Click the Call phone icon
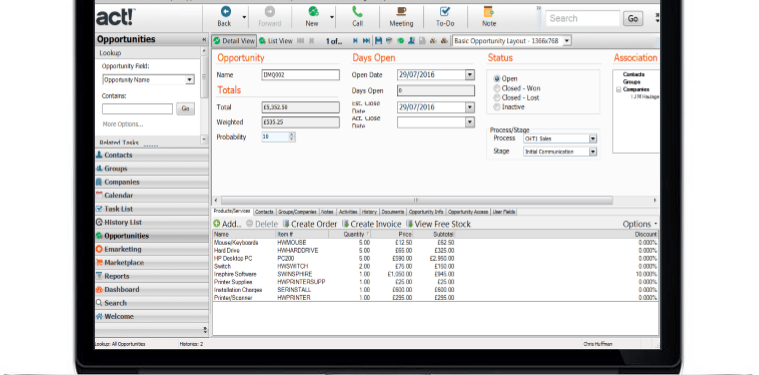Viewport: 759px width, 375px height. (x=357, y=12)
